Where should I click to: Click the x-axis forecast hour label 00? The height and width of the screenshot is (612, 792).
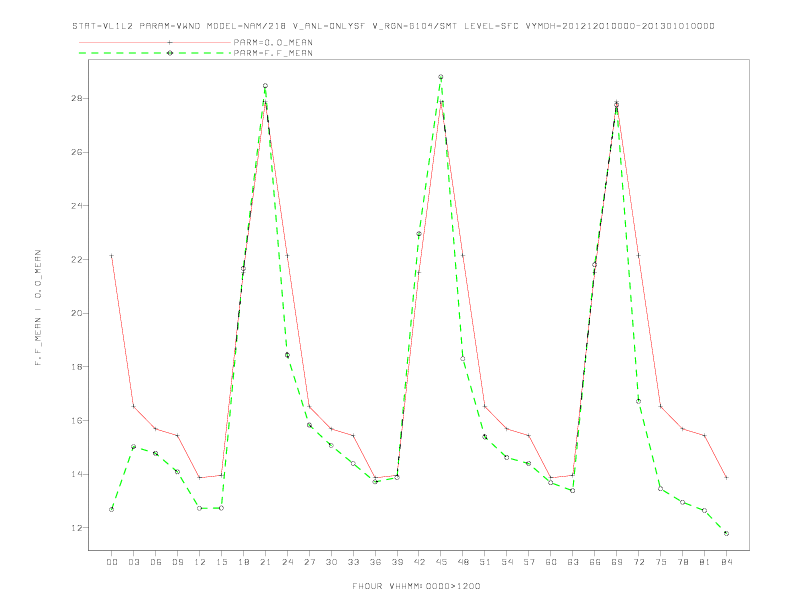click(112, 562)
